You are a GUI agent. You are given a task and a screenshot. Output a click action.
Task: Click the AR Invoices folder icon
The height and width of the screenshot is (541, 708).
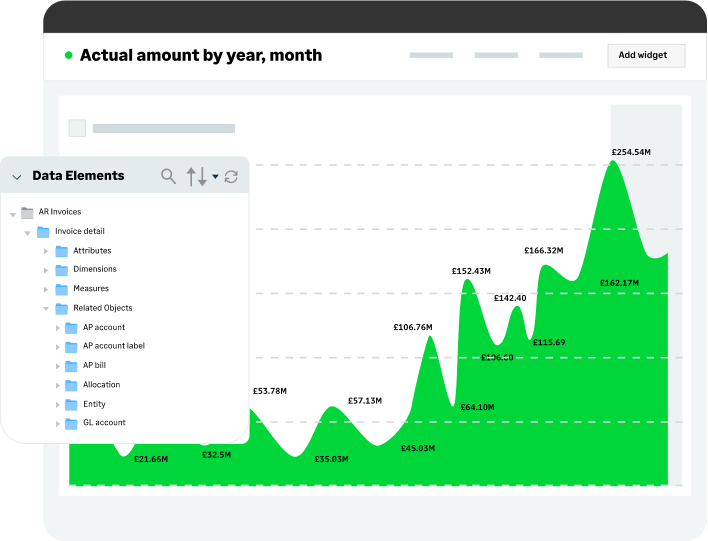(x=28, y=212)
